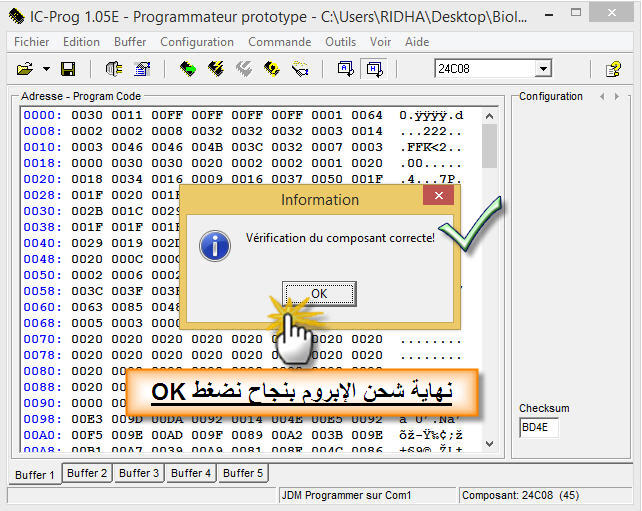This screenshot has width=642, height=511.
Task: Switch to the Buffer 3 tab
Action: [x=137, y=473]
